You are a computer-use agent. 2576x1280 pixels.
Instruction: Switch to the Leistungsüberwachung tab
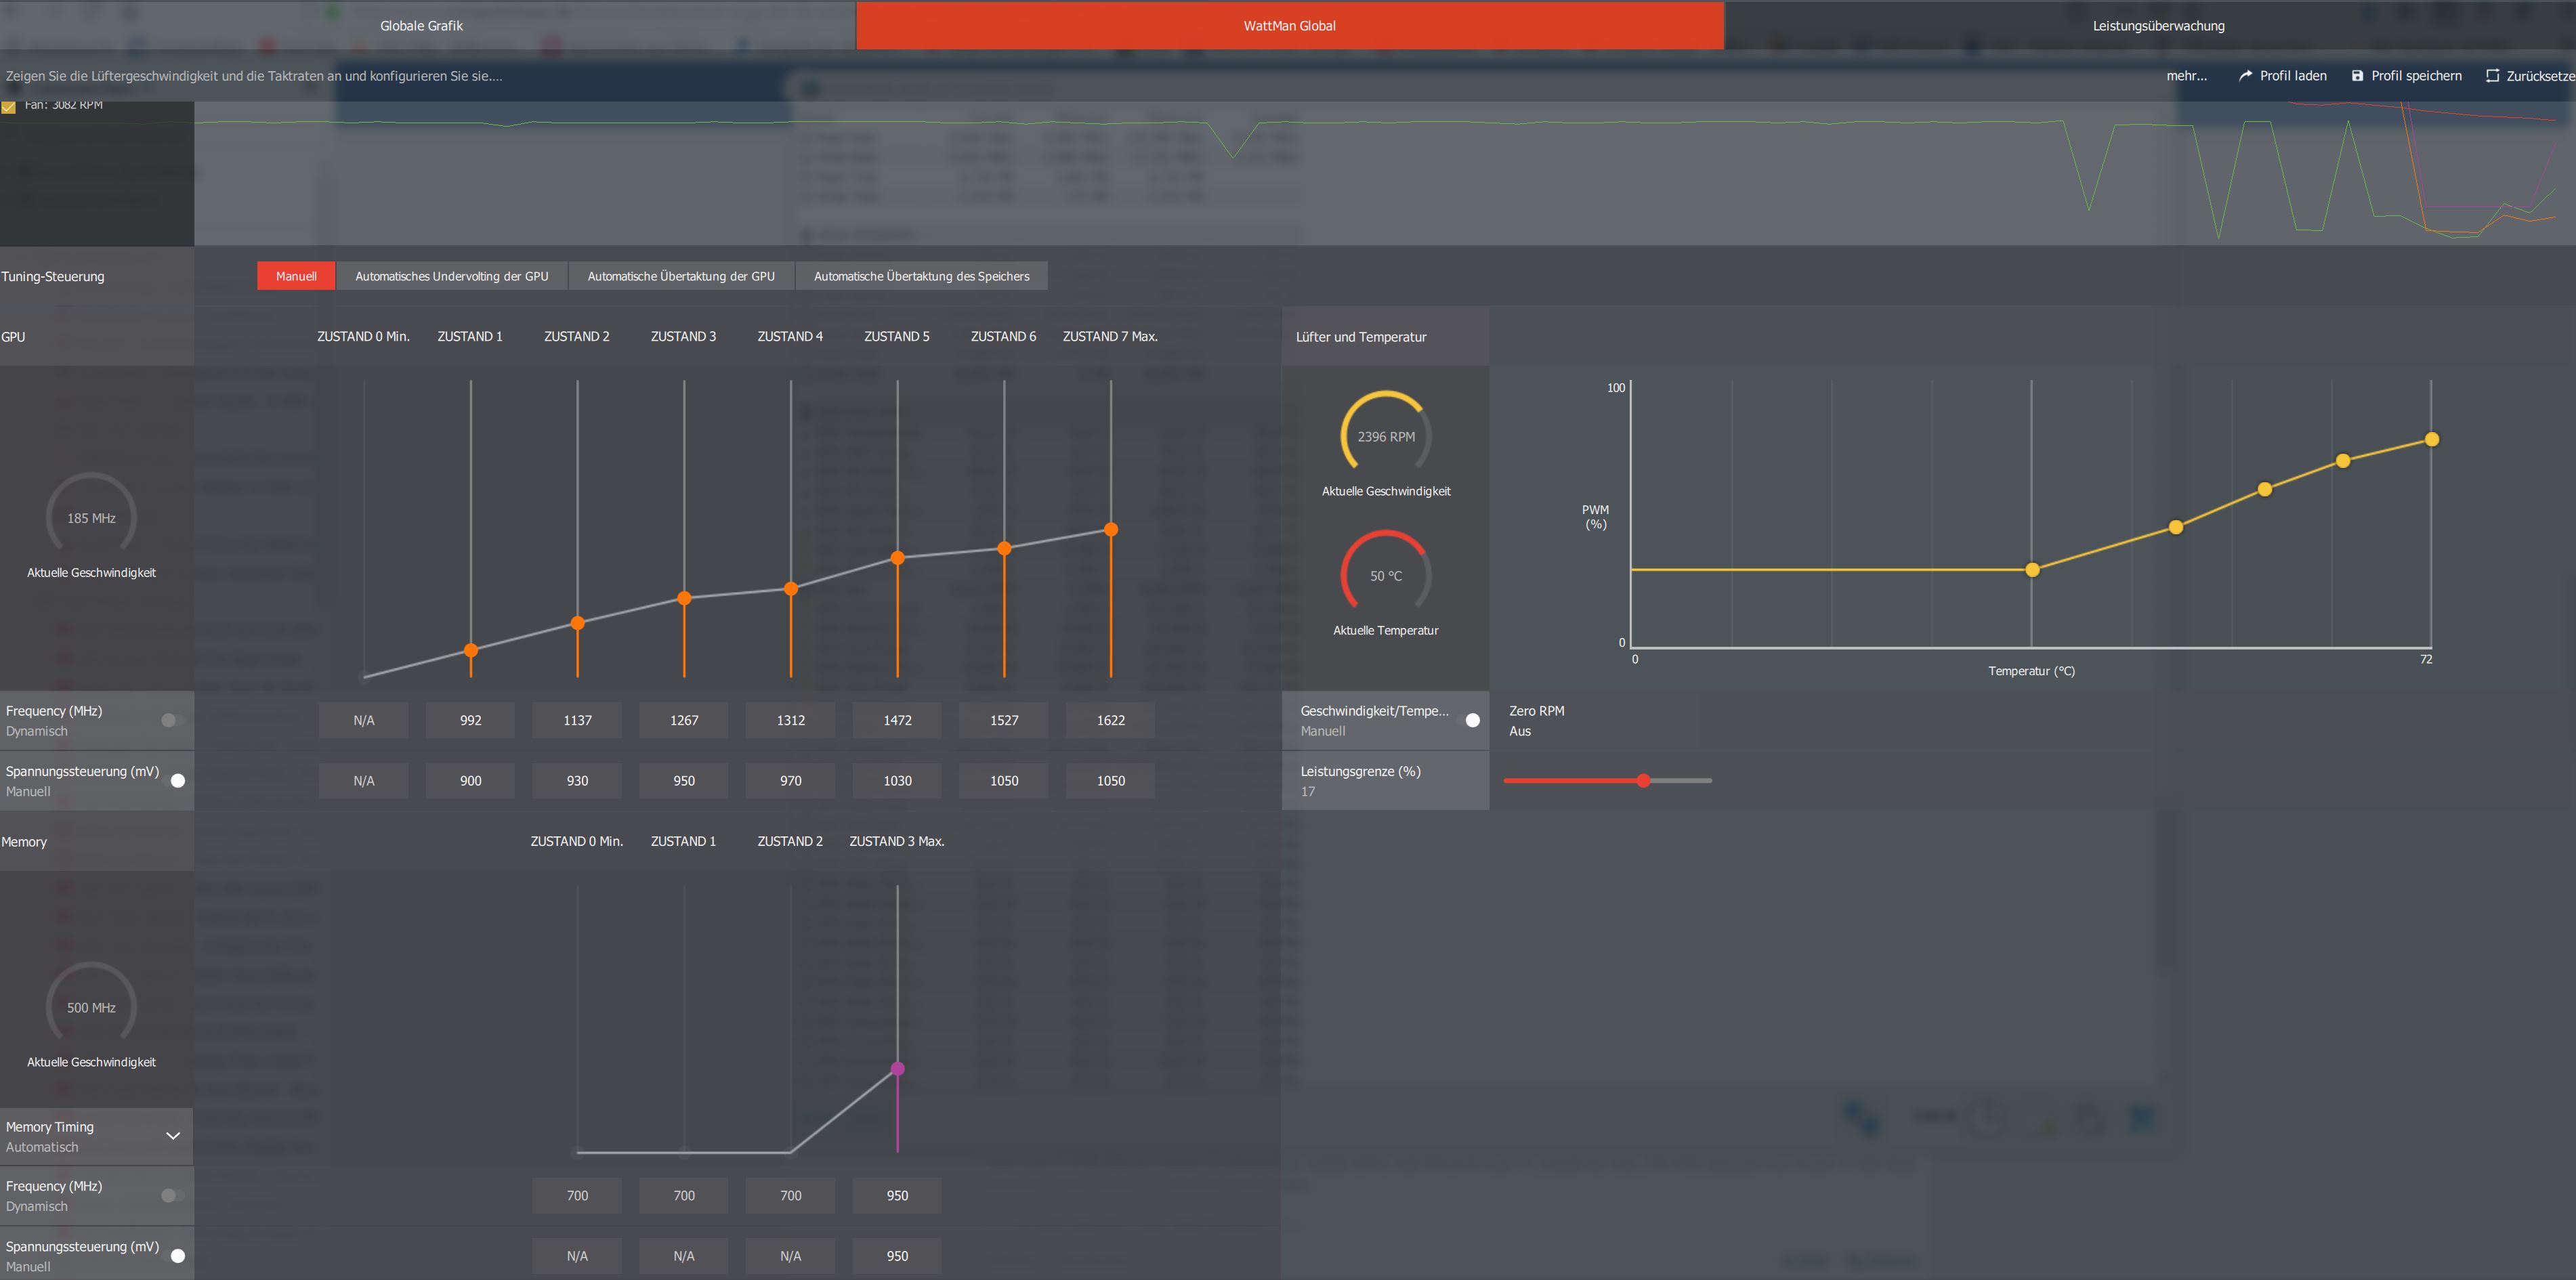coord(2158,26)
